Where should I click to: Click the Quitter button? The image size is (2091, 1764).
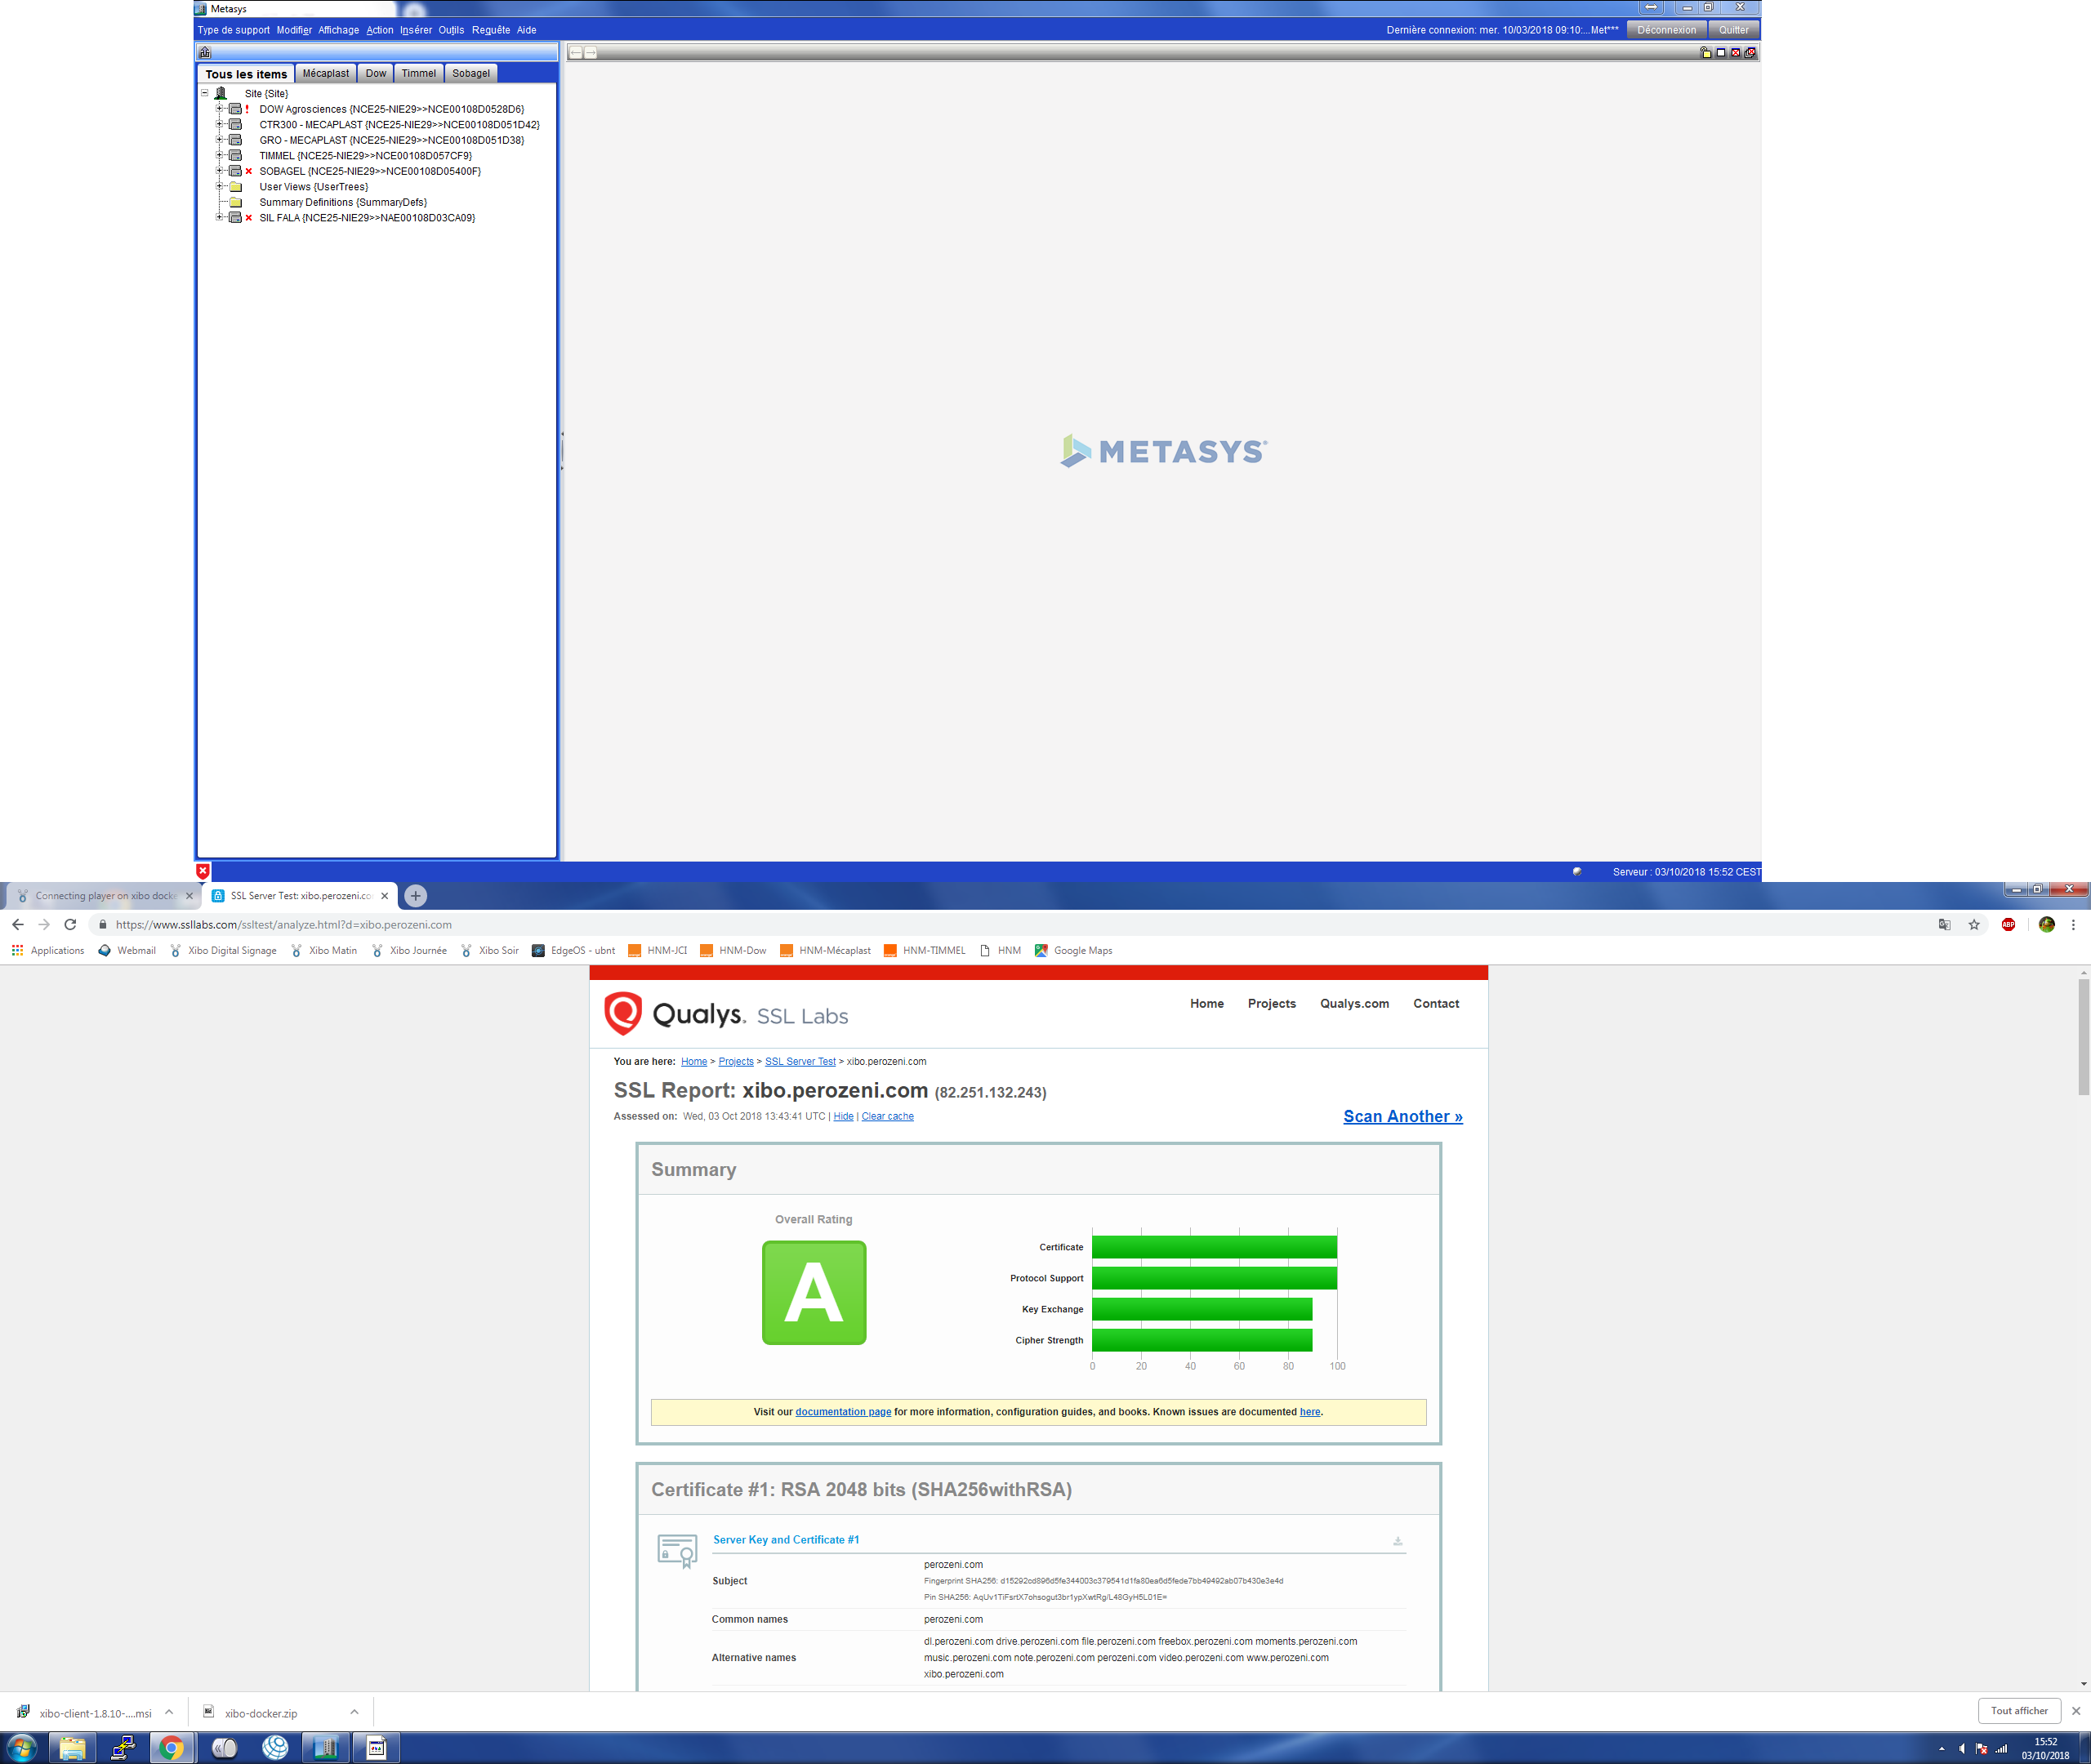point(1734,30)
